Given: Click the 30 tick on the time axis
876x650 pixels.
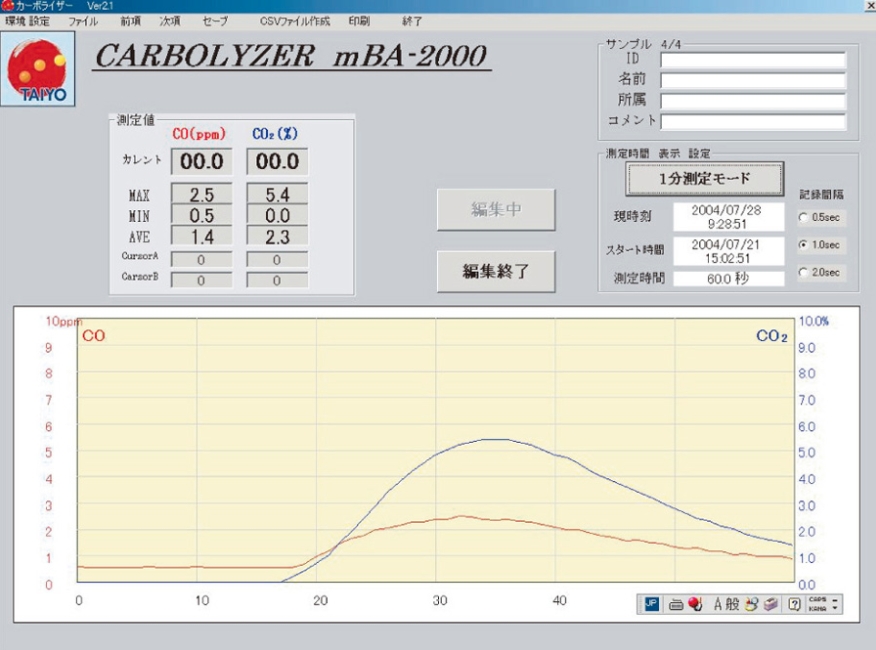Looking at the screenshot, I should pyautogui.click(x=440, y=600).
